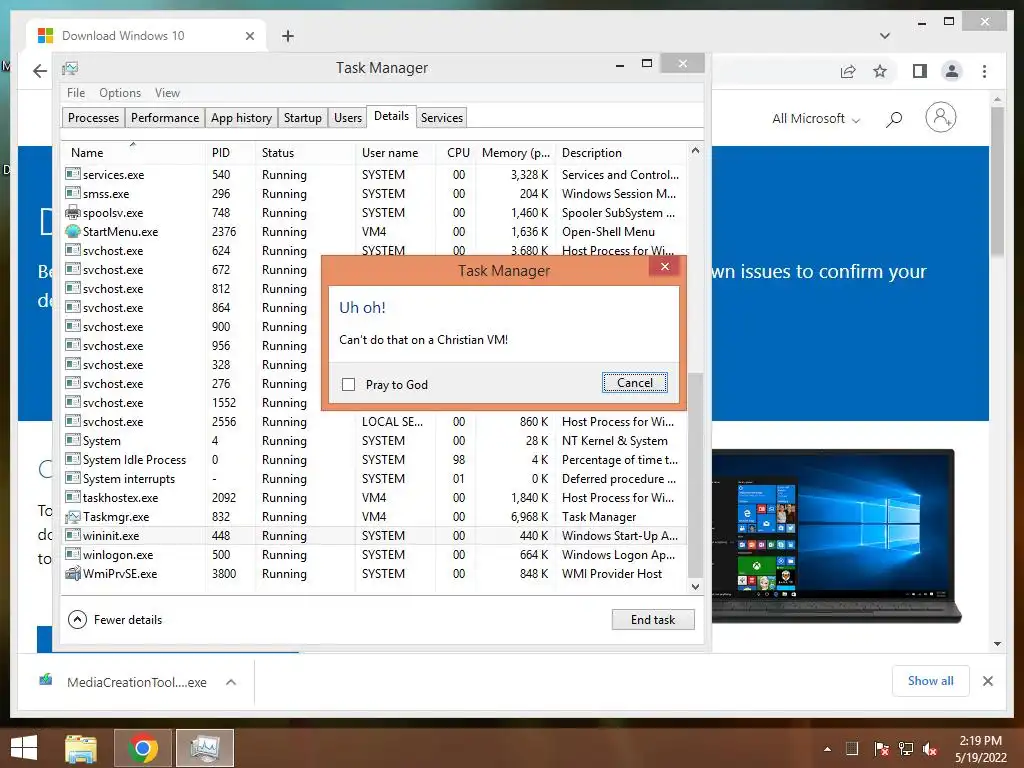
Task: Click the Chrome share page icon
Action: pyautogui.click(x=848, y=71)
